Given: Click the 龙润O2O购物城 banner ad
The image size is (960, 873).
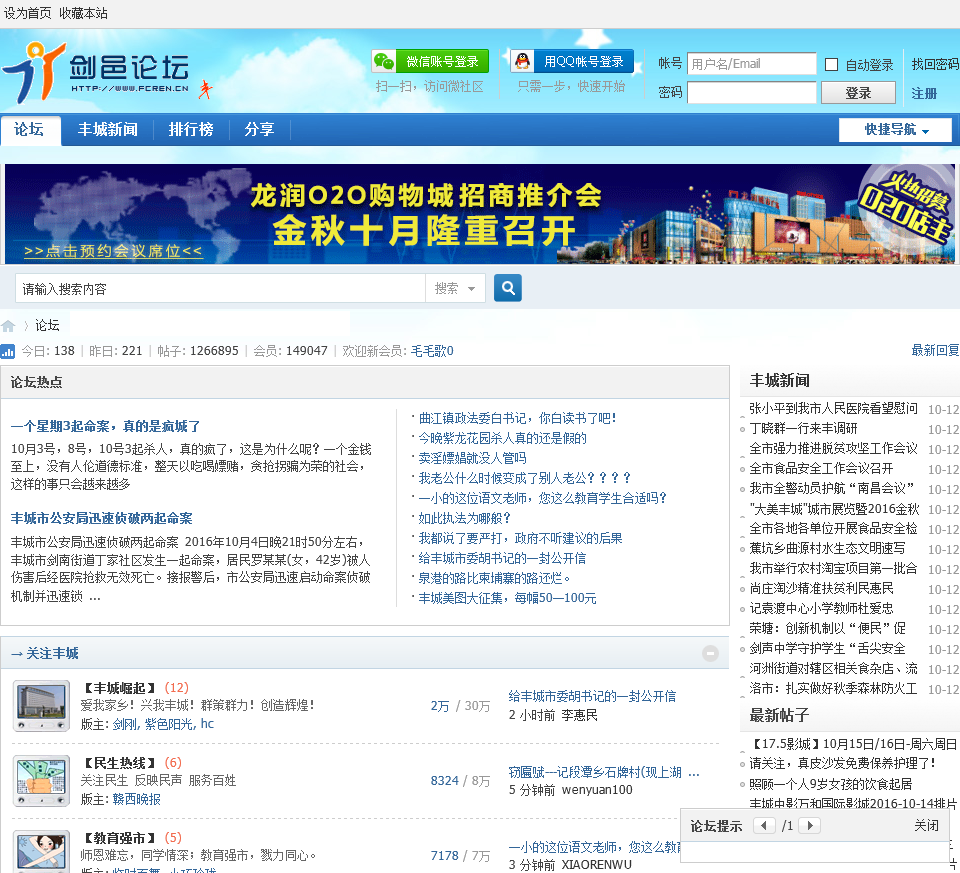Looking at the screenshot, I should (x=479, y=214).
